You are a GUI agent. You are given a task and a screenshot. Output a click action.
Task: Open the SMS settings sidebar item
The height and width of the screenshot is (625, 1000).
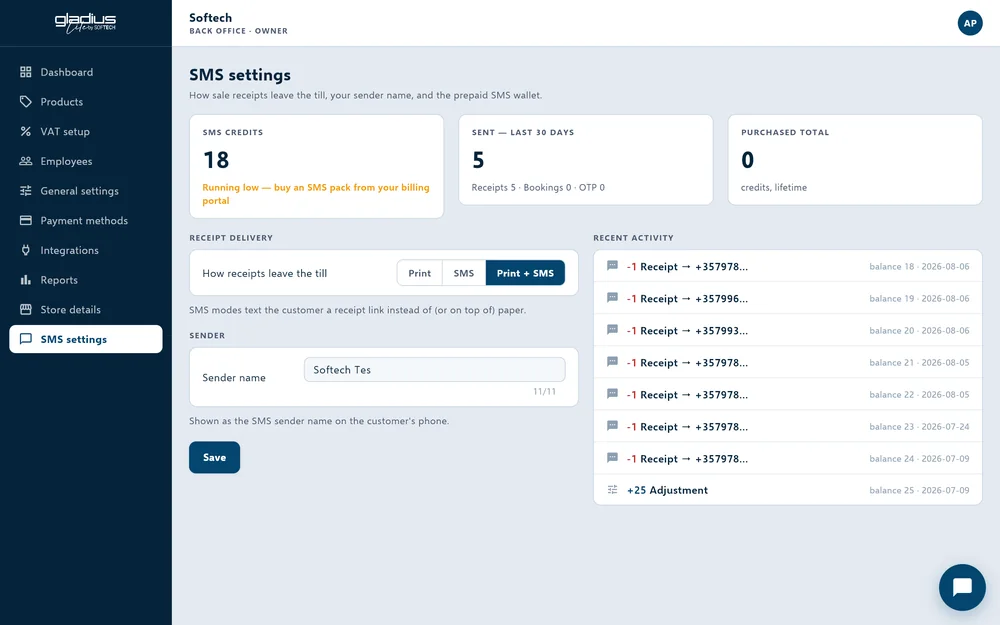85,339
